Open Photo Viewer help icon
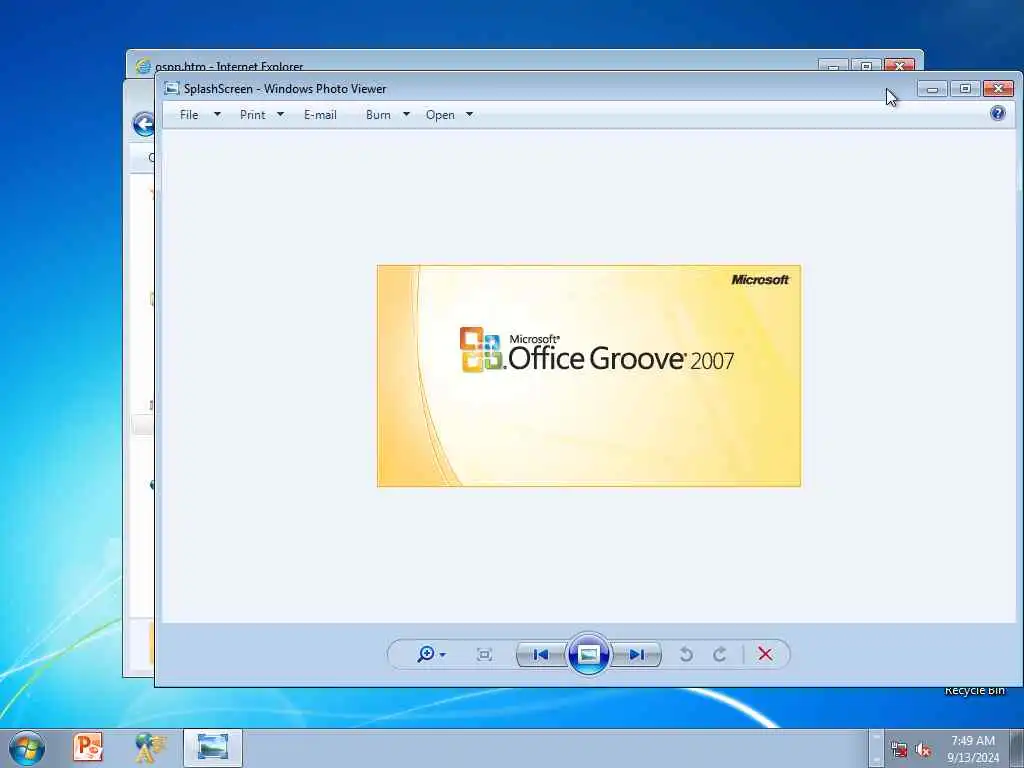Screen dimensions: 1024x768 (x=997, y=114)
